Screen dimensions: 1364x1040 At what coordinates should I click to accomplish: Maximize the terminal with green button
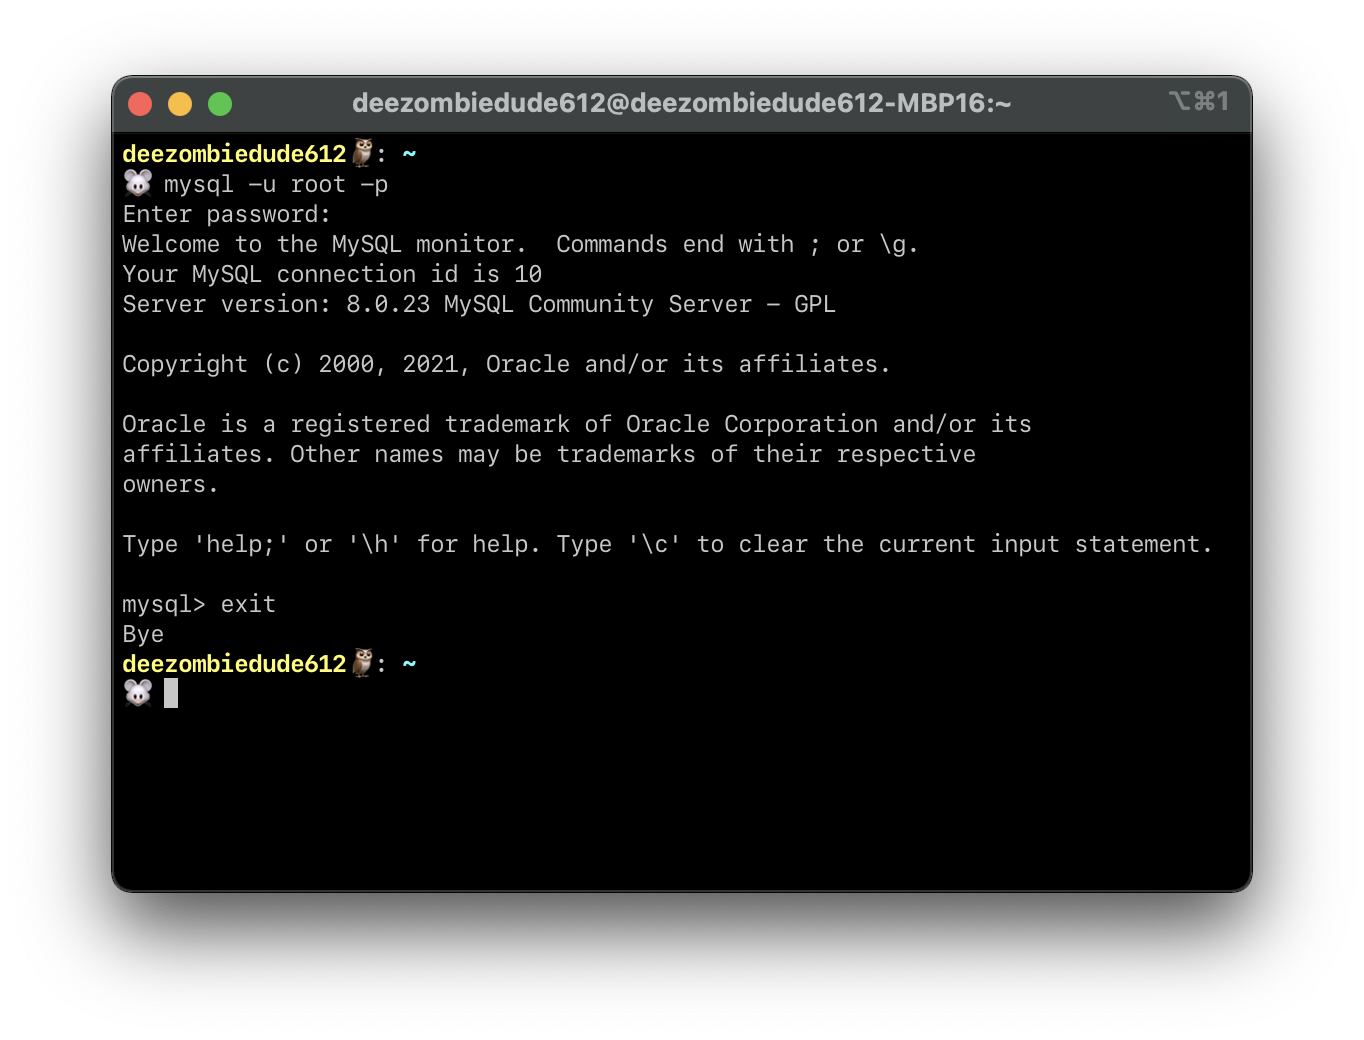(x=220, y=104)
